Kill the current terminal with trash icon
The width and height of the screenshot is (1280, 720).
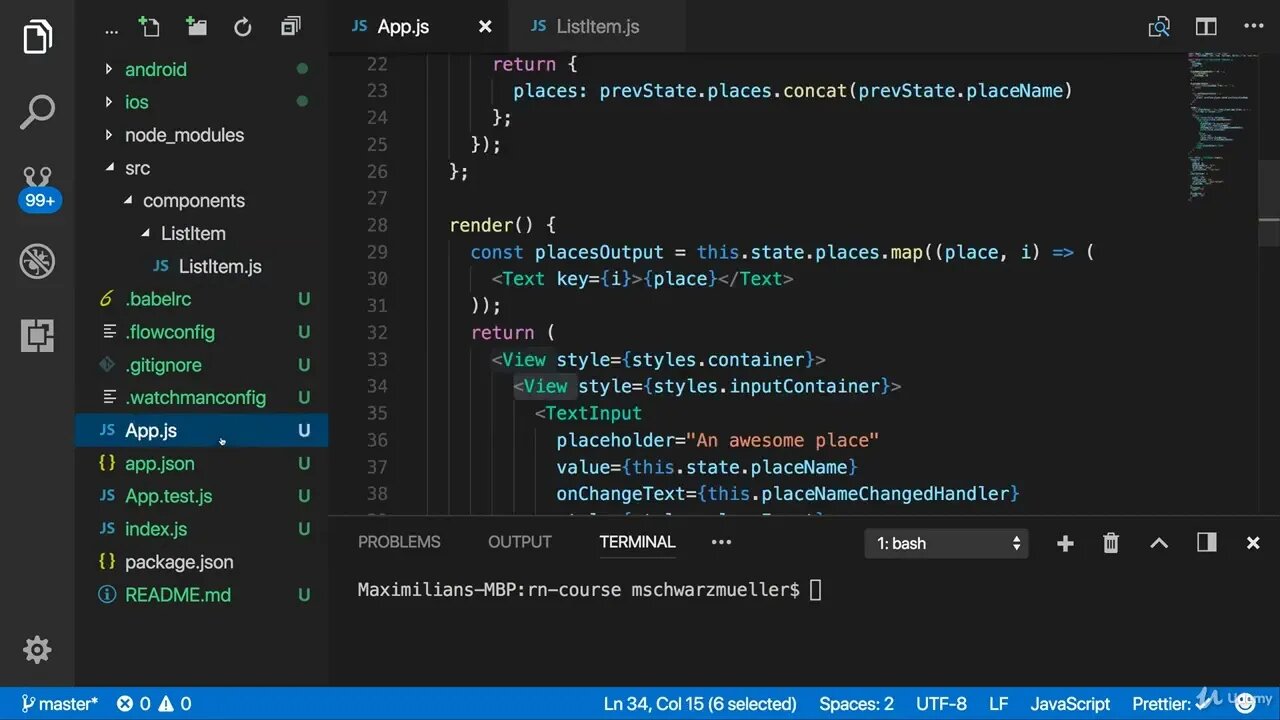(1111, 543)
